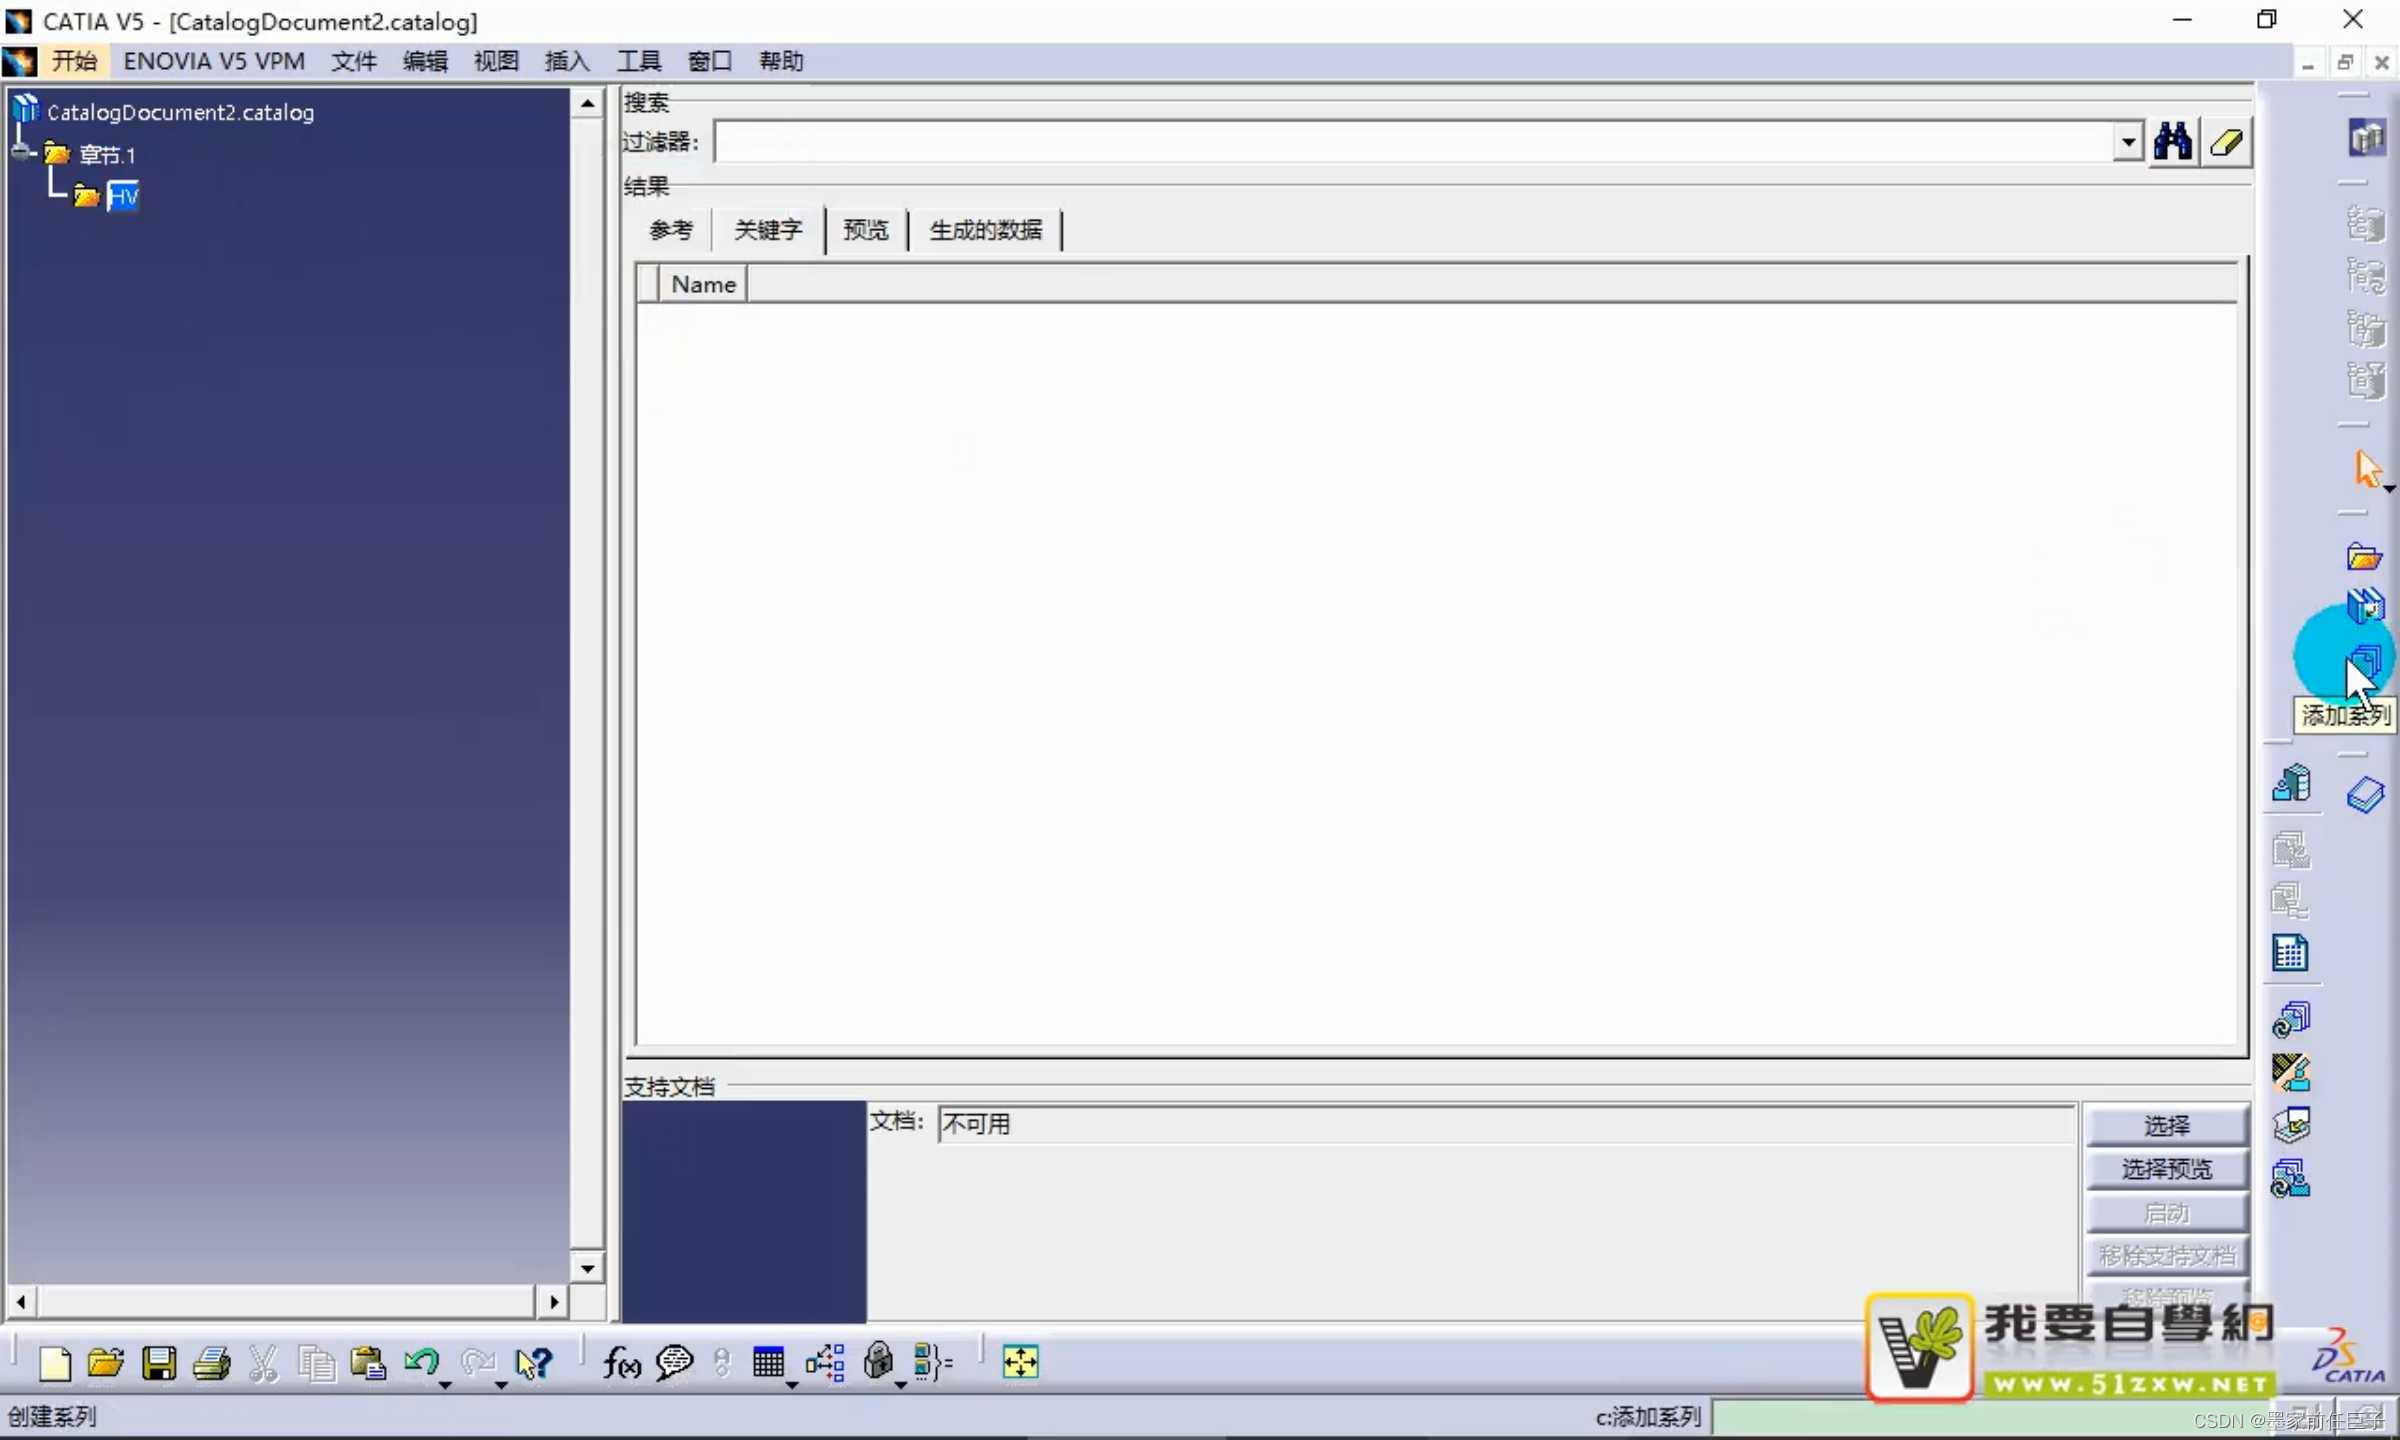The width and height of the screenshot is (2400, 1440).
Task: Open the filter dropdown arrow
Action: [x=2128, y=142]
